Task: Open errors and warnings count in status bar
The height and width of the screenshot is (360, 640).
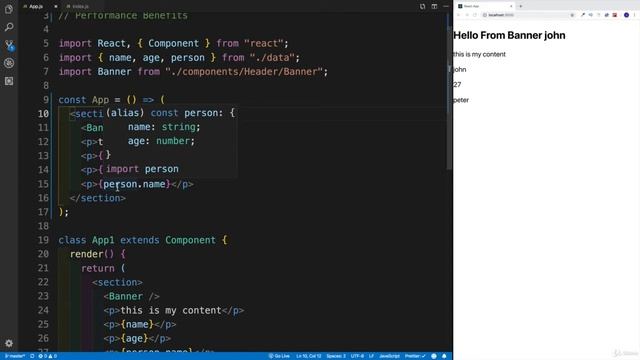Action: coord(48,356)
